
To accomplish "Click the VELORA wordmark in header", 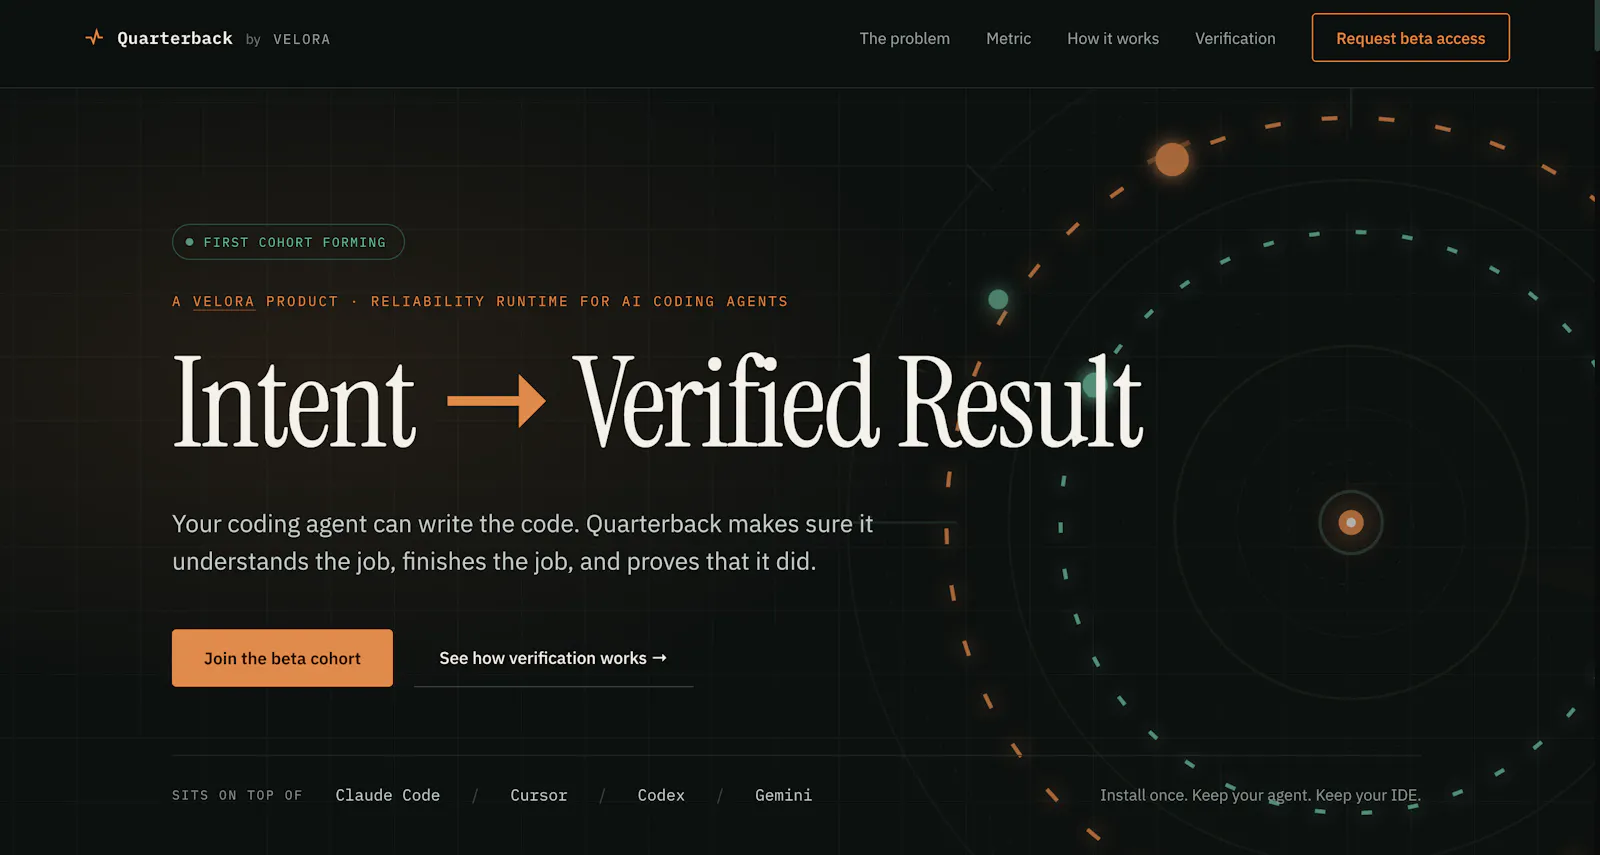I will tap(301, 39).
